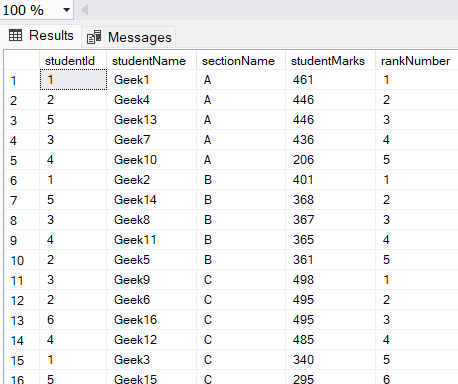
Task: Select the sectionName column header
Action: (241, 61)
